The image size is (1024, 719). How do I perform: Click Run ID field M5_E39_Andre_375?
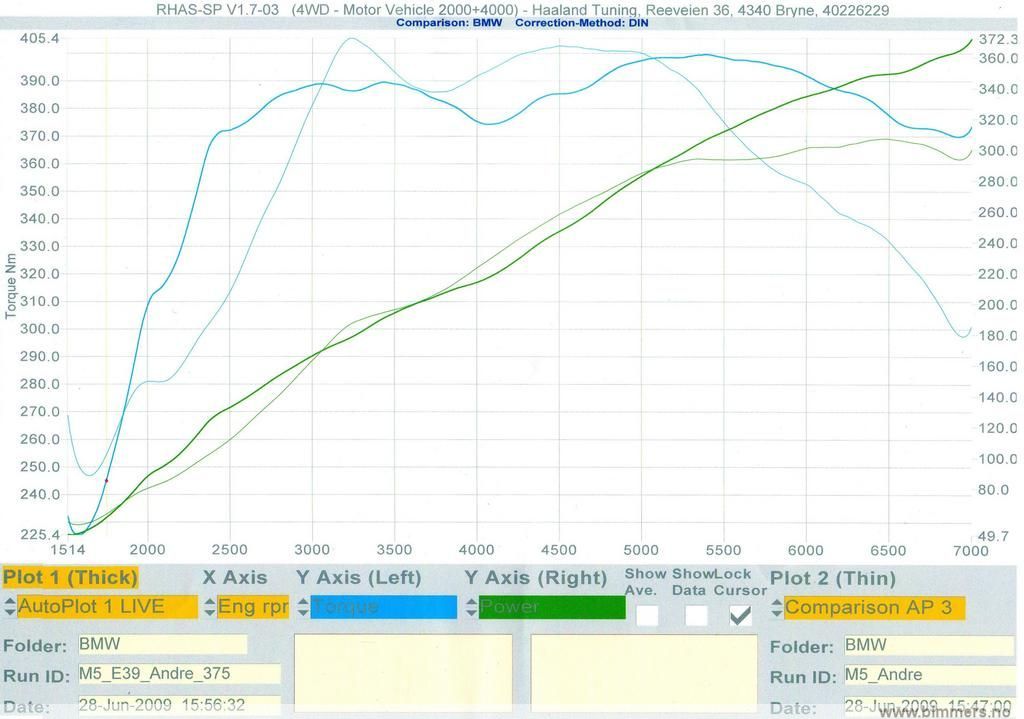(x=176, y=675)
